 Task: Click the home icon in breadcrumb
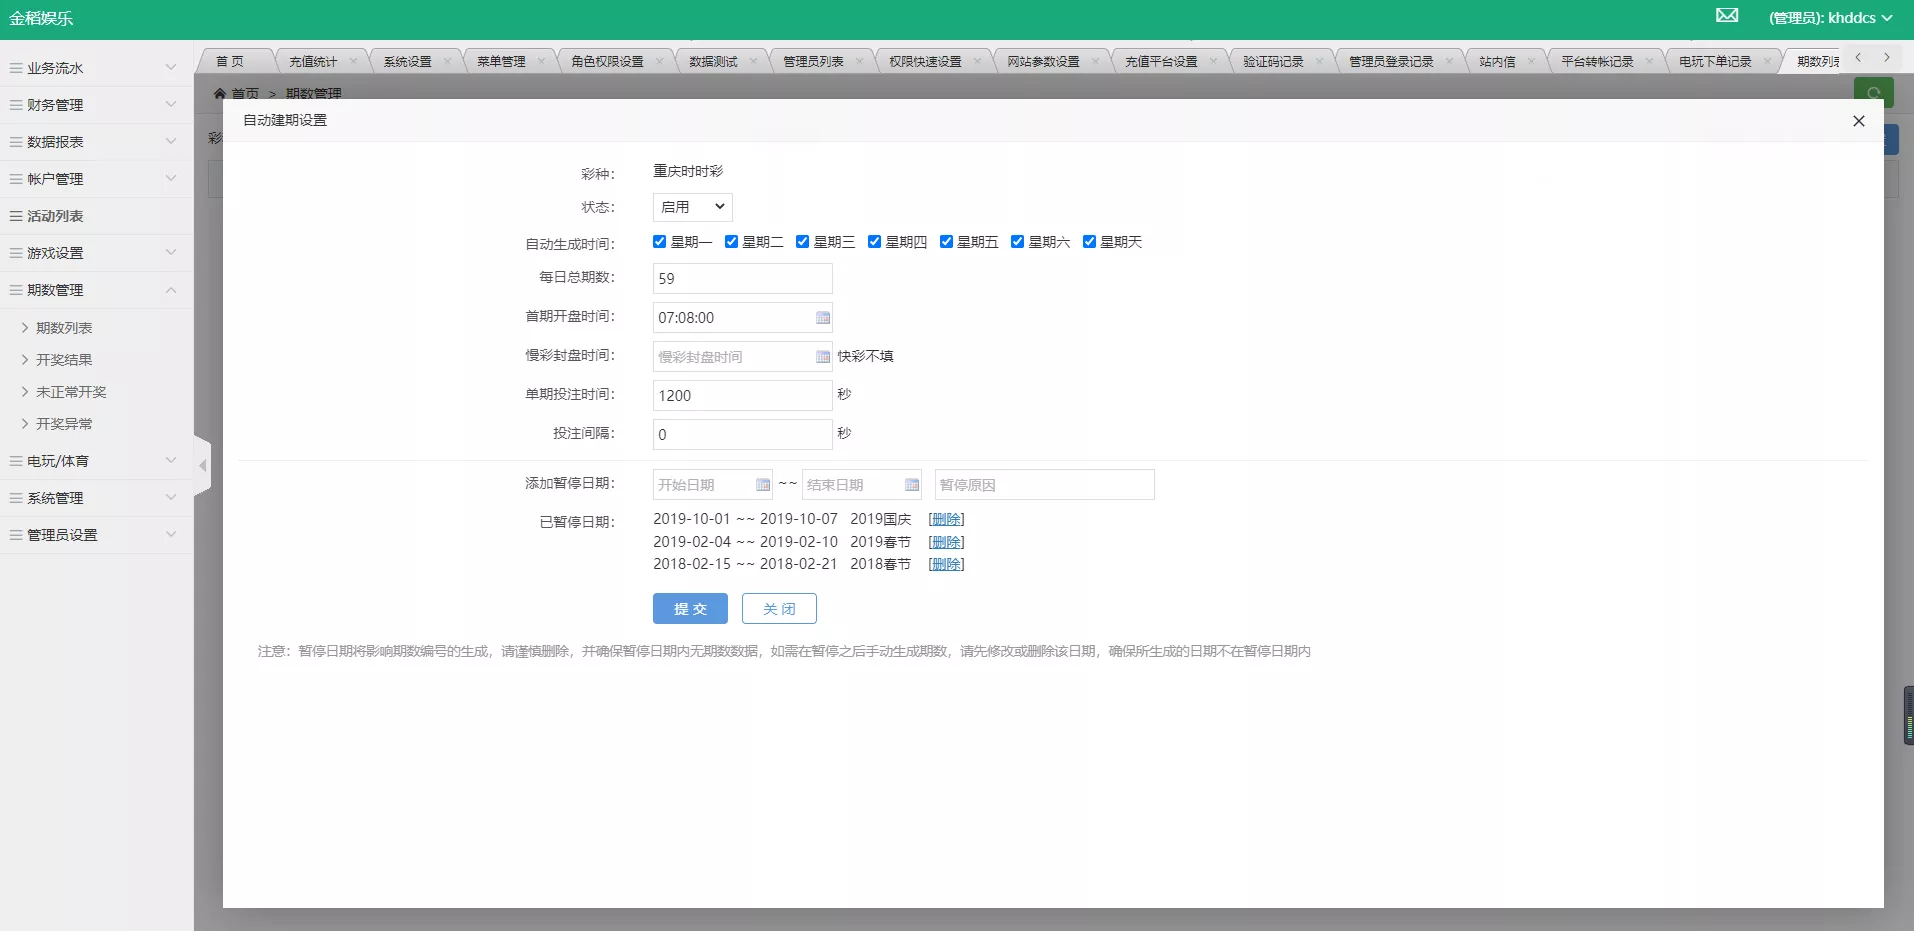221,93
